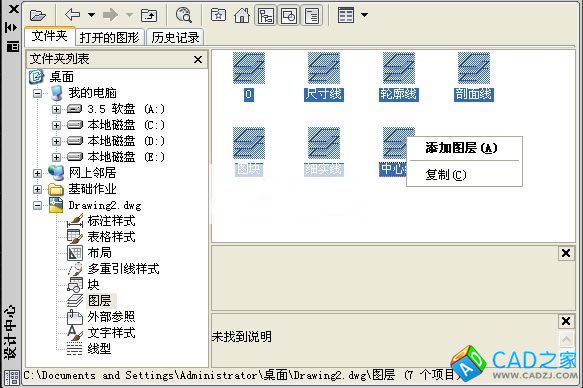Image resolution: width=583 pixels, height=388 pixels.
Task: Select 线型 item in Drawing2.dwg tree
Action: 99,349
